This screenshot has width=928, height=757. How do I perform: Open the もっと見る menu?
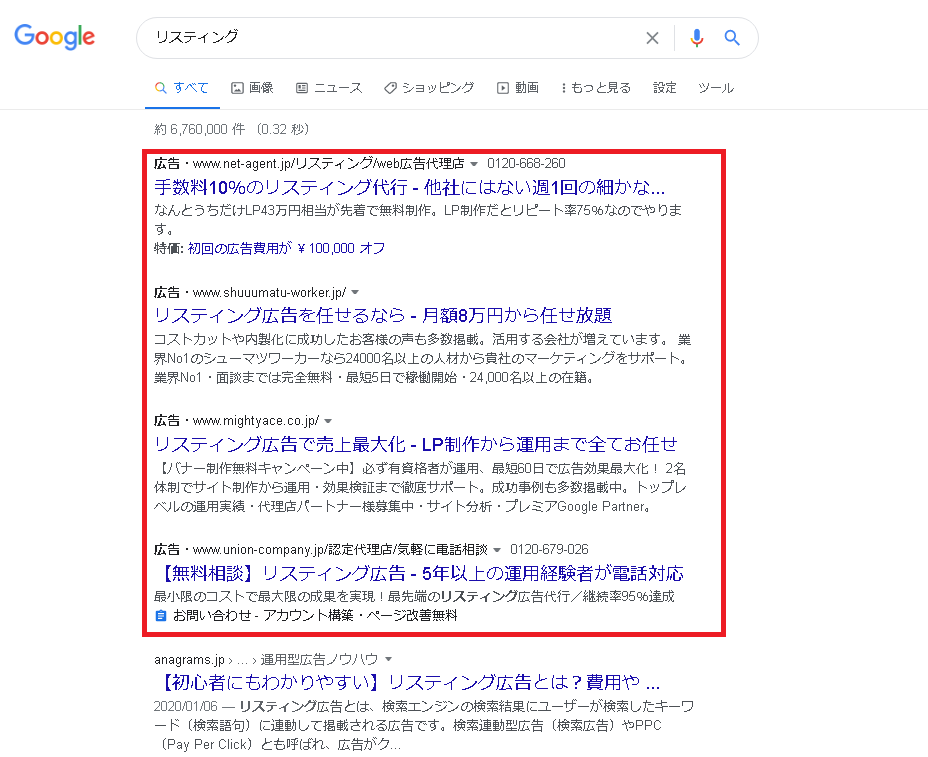596,88
